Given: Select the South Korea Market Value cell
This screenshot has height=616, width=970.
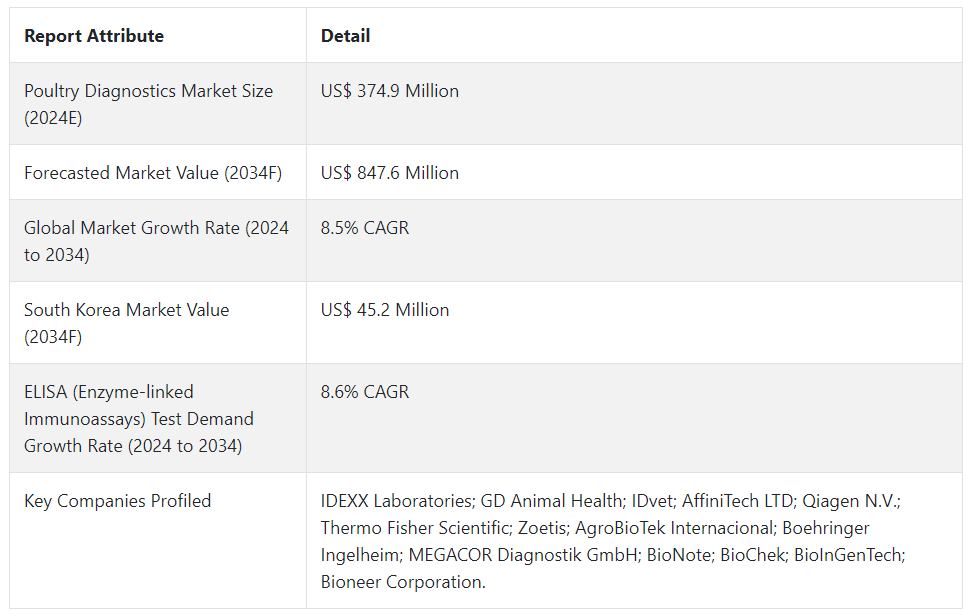Looking at the screenshot, I should coord(126,323).
